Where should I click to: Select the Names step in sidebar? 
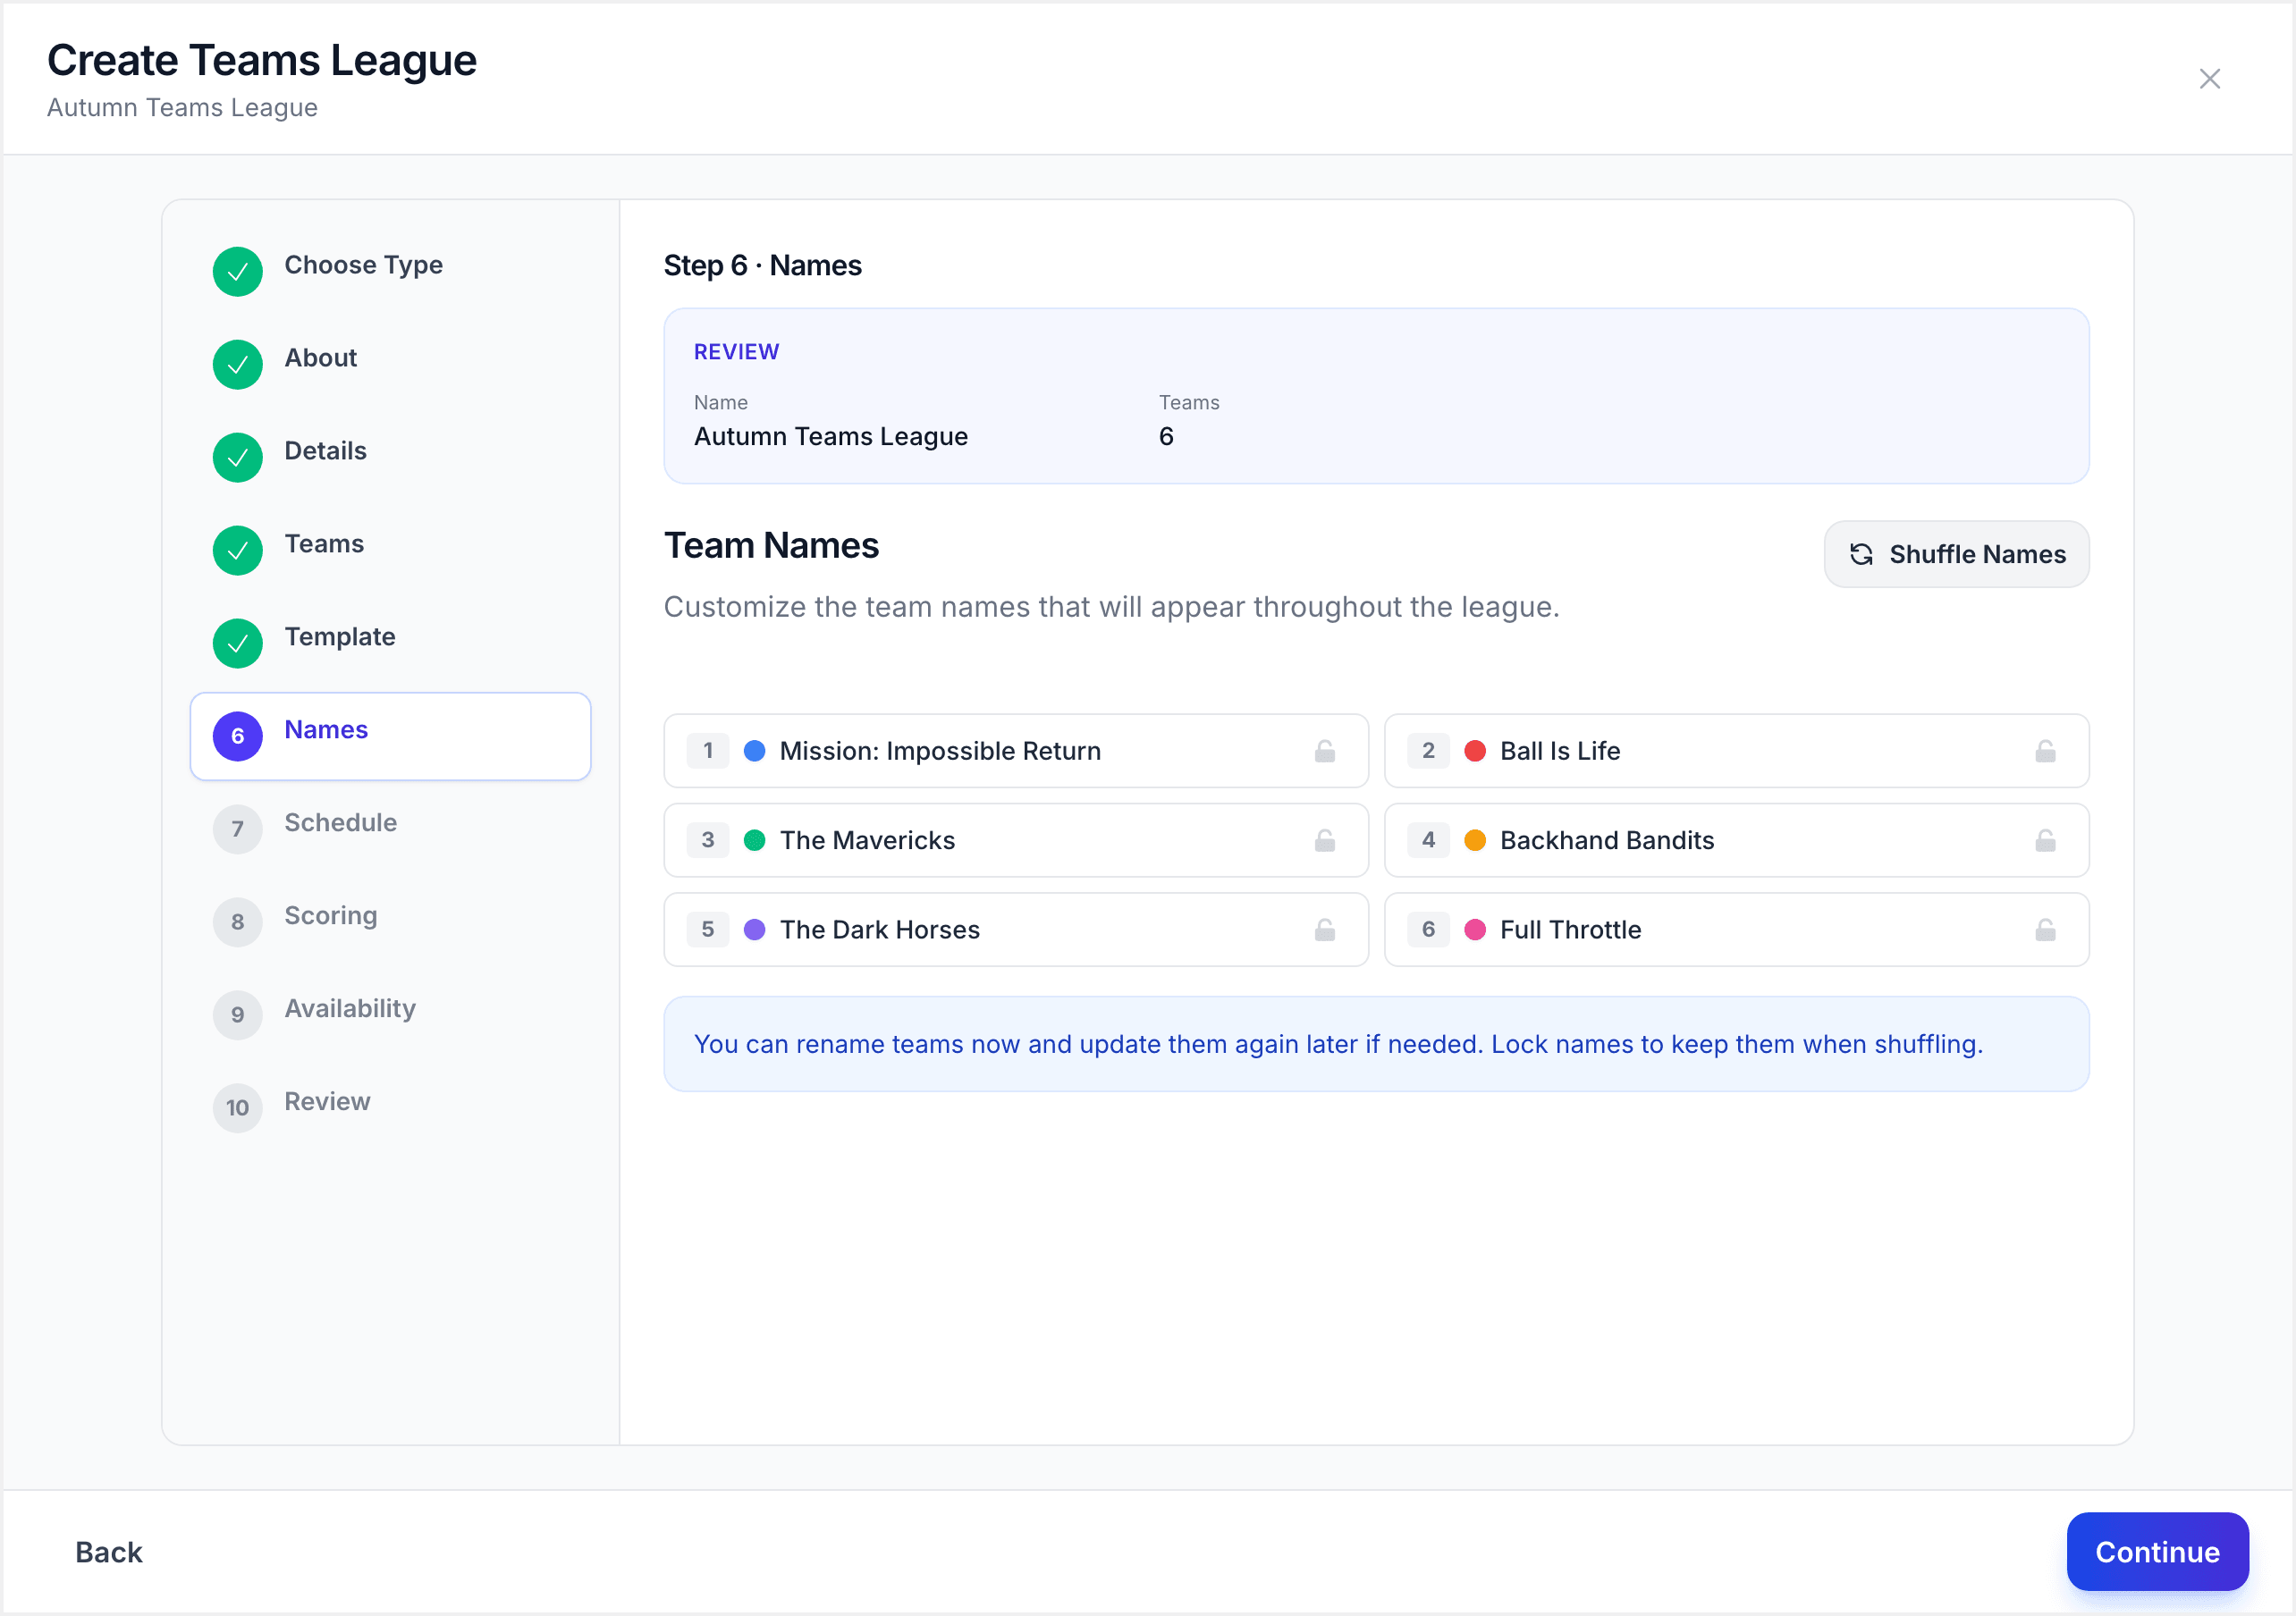(390, 736)
